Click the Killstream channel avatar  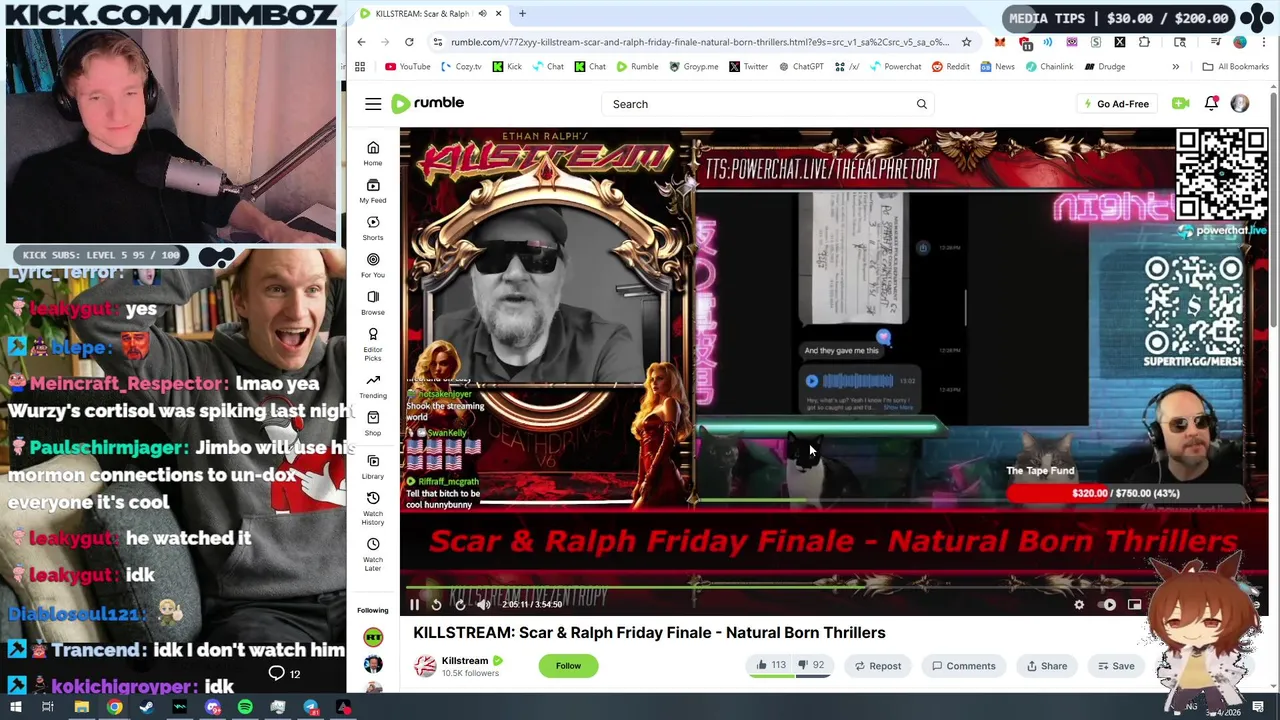tap(425, 666)
